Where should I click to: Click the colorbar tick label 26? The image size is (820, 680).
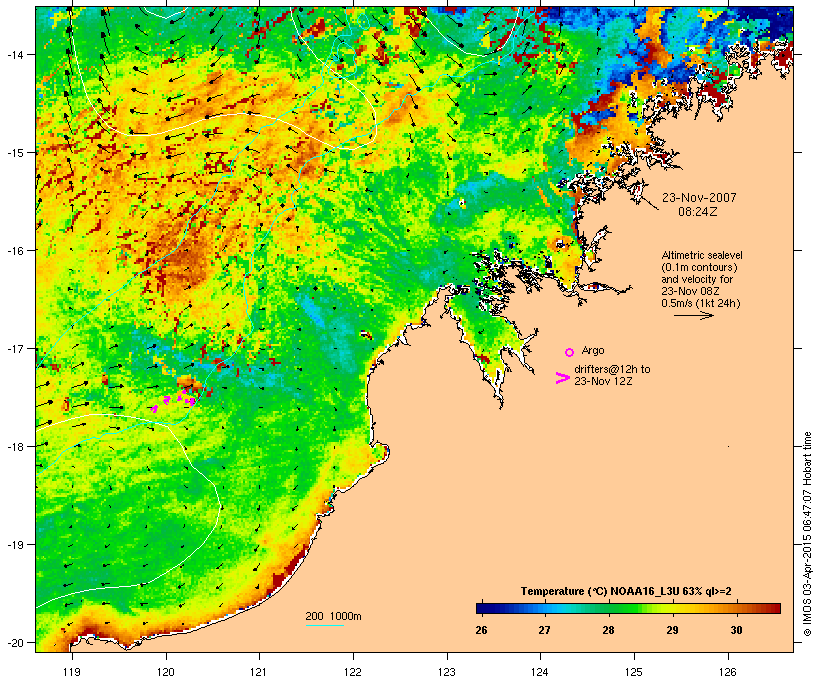tap(481, 630)
